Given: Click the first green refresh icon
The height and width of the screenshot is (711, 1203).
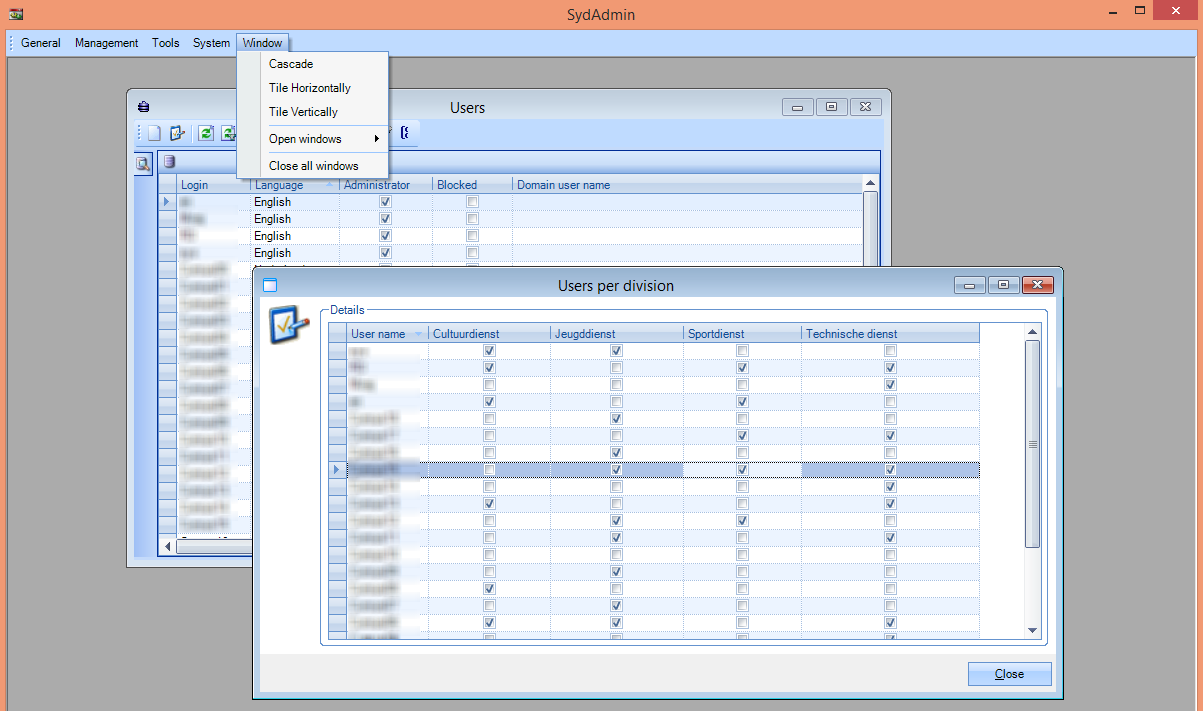Looking at the screenshot, I should [205, 133].
